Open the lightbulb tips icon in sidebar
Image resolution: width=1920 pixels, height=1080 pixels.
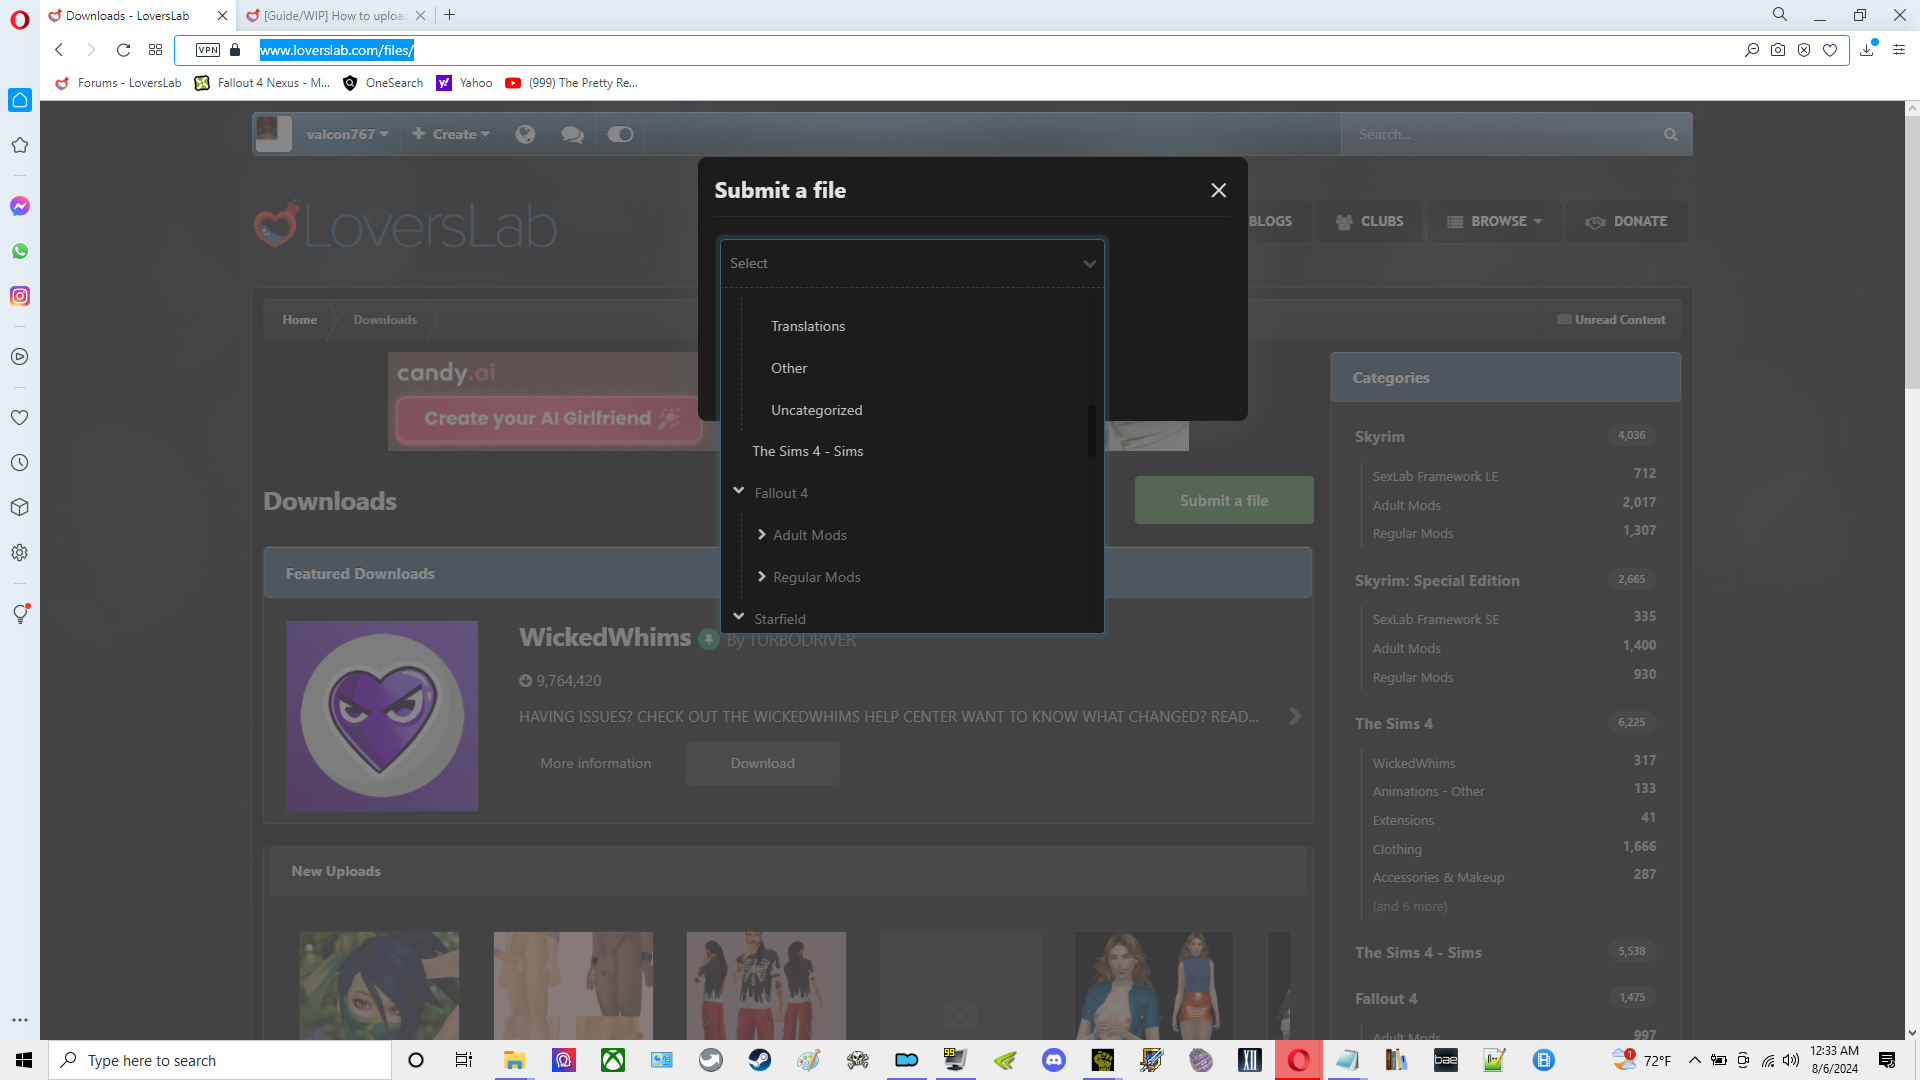pyautogui.click(x=20, y=614)
